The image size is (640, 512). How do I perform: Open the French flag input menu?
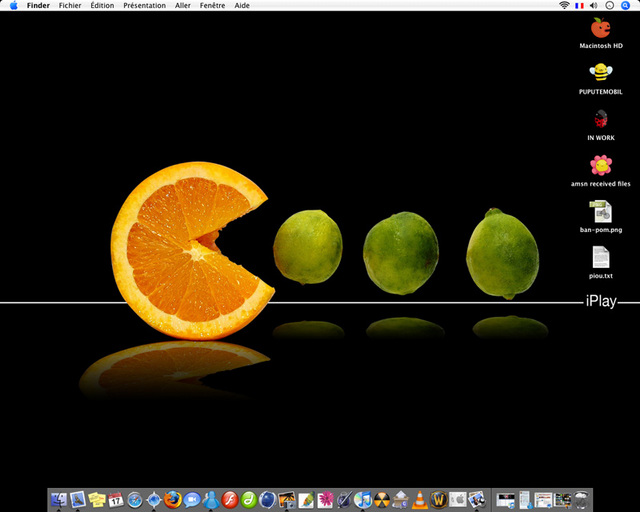579,5
